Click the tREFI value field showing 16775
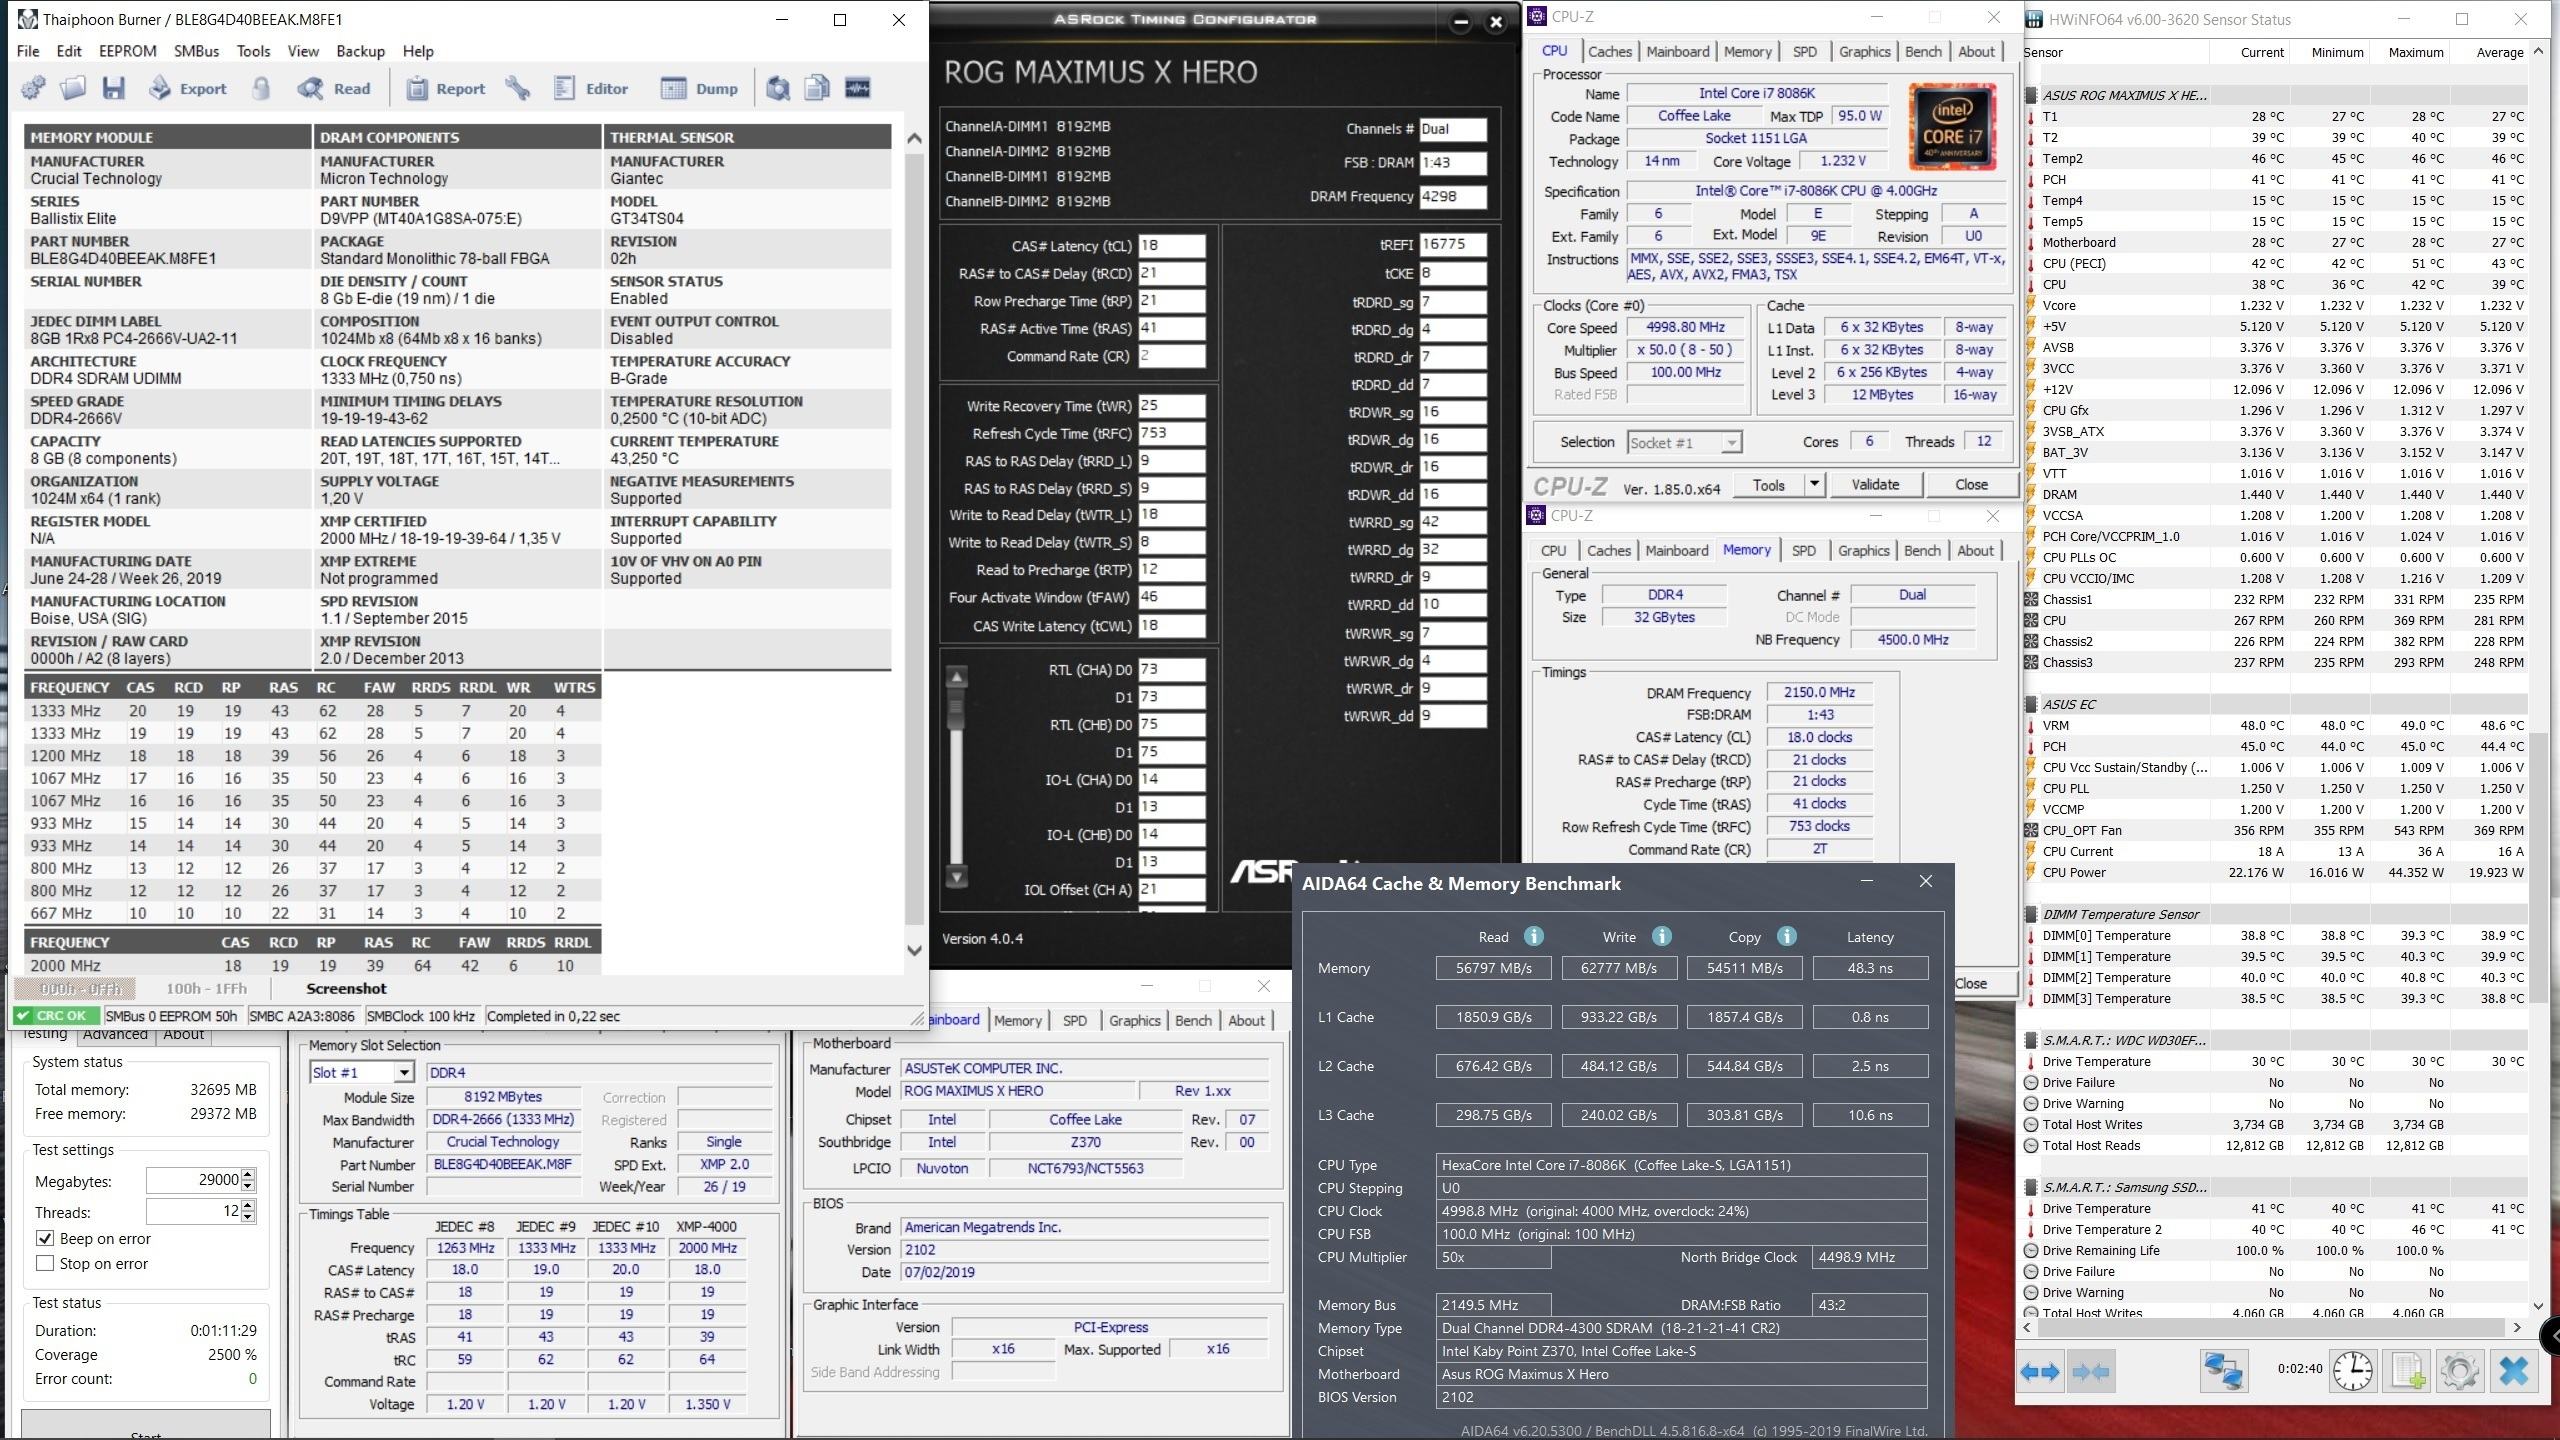The image size is (2560, 1440). coord(1452,244)
